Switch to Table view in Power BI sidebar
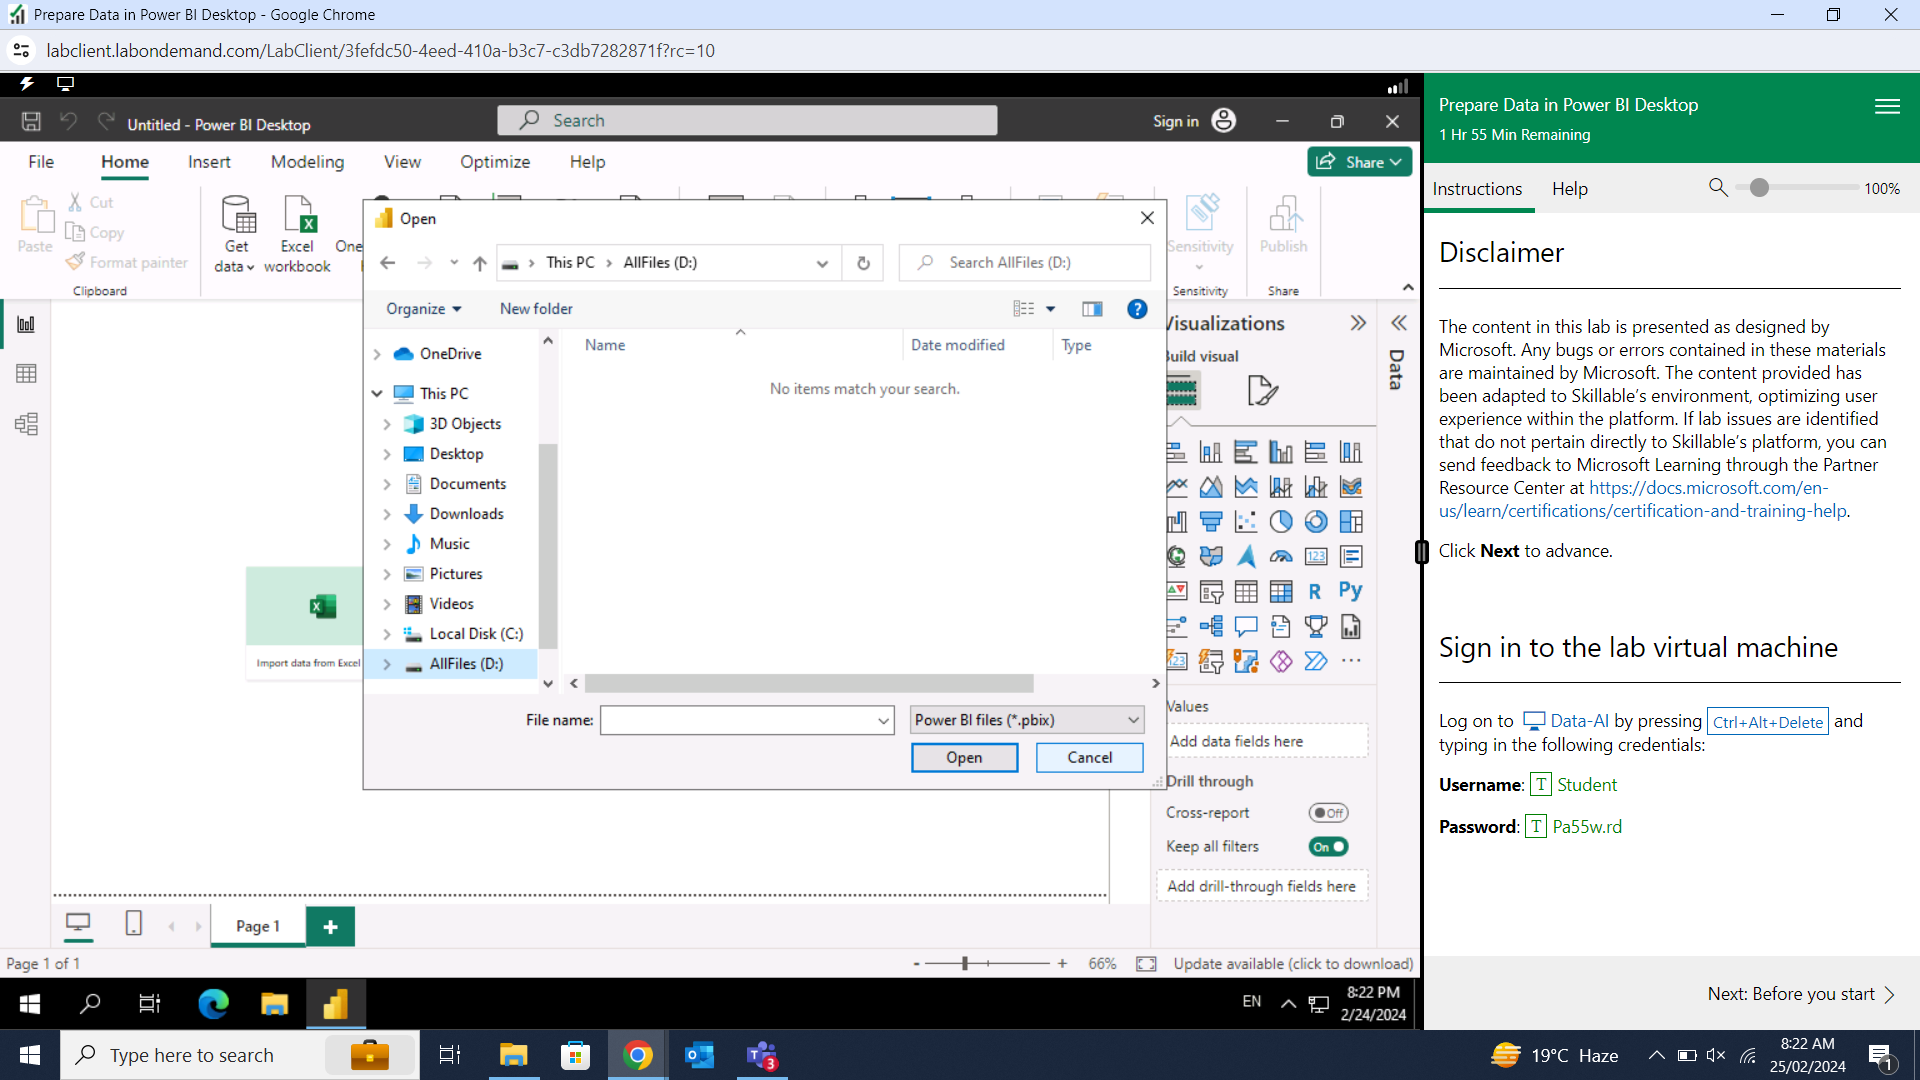This screenshot has height=1080, width=1920. (26, 374)
